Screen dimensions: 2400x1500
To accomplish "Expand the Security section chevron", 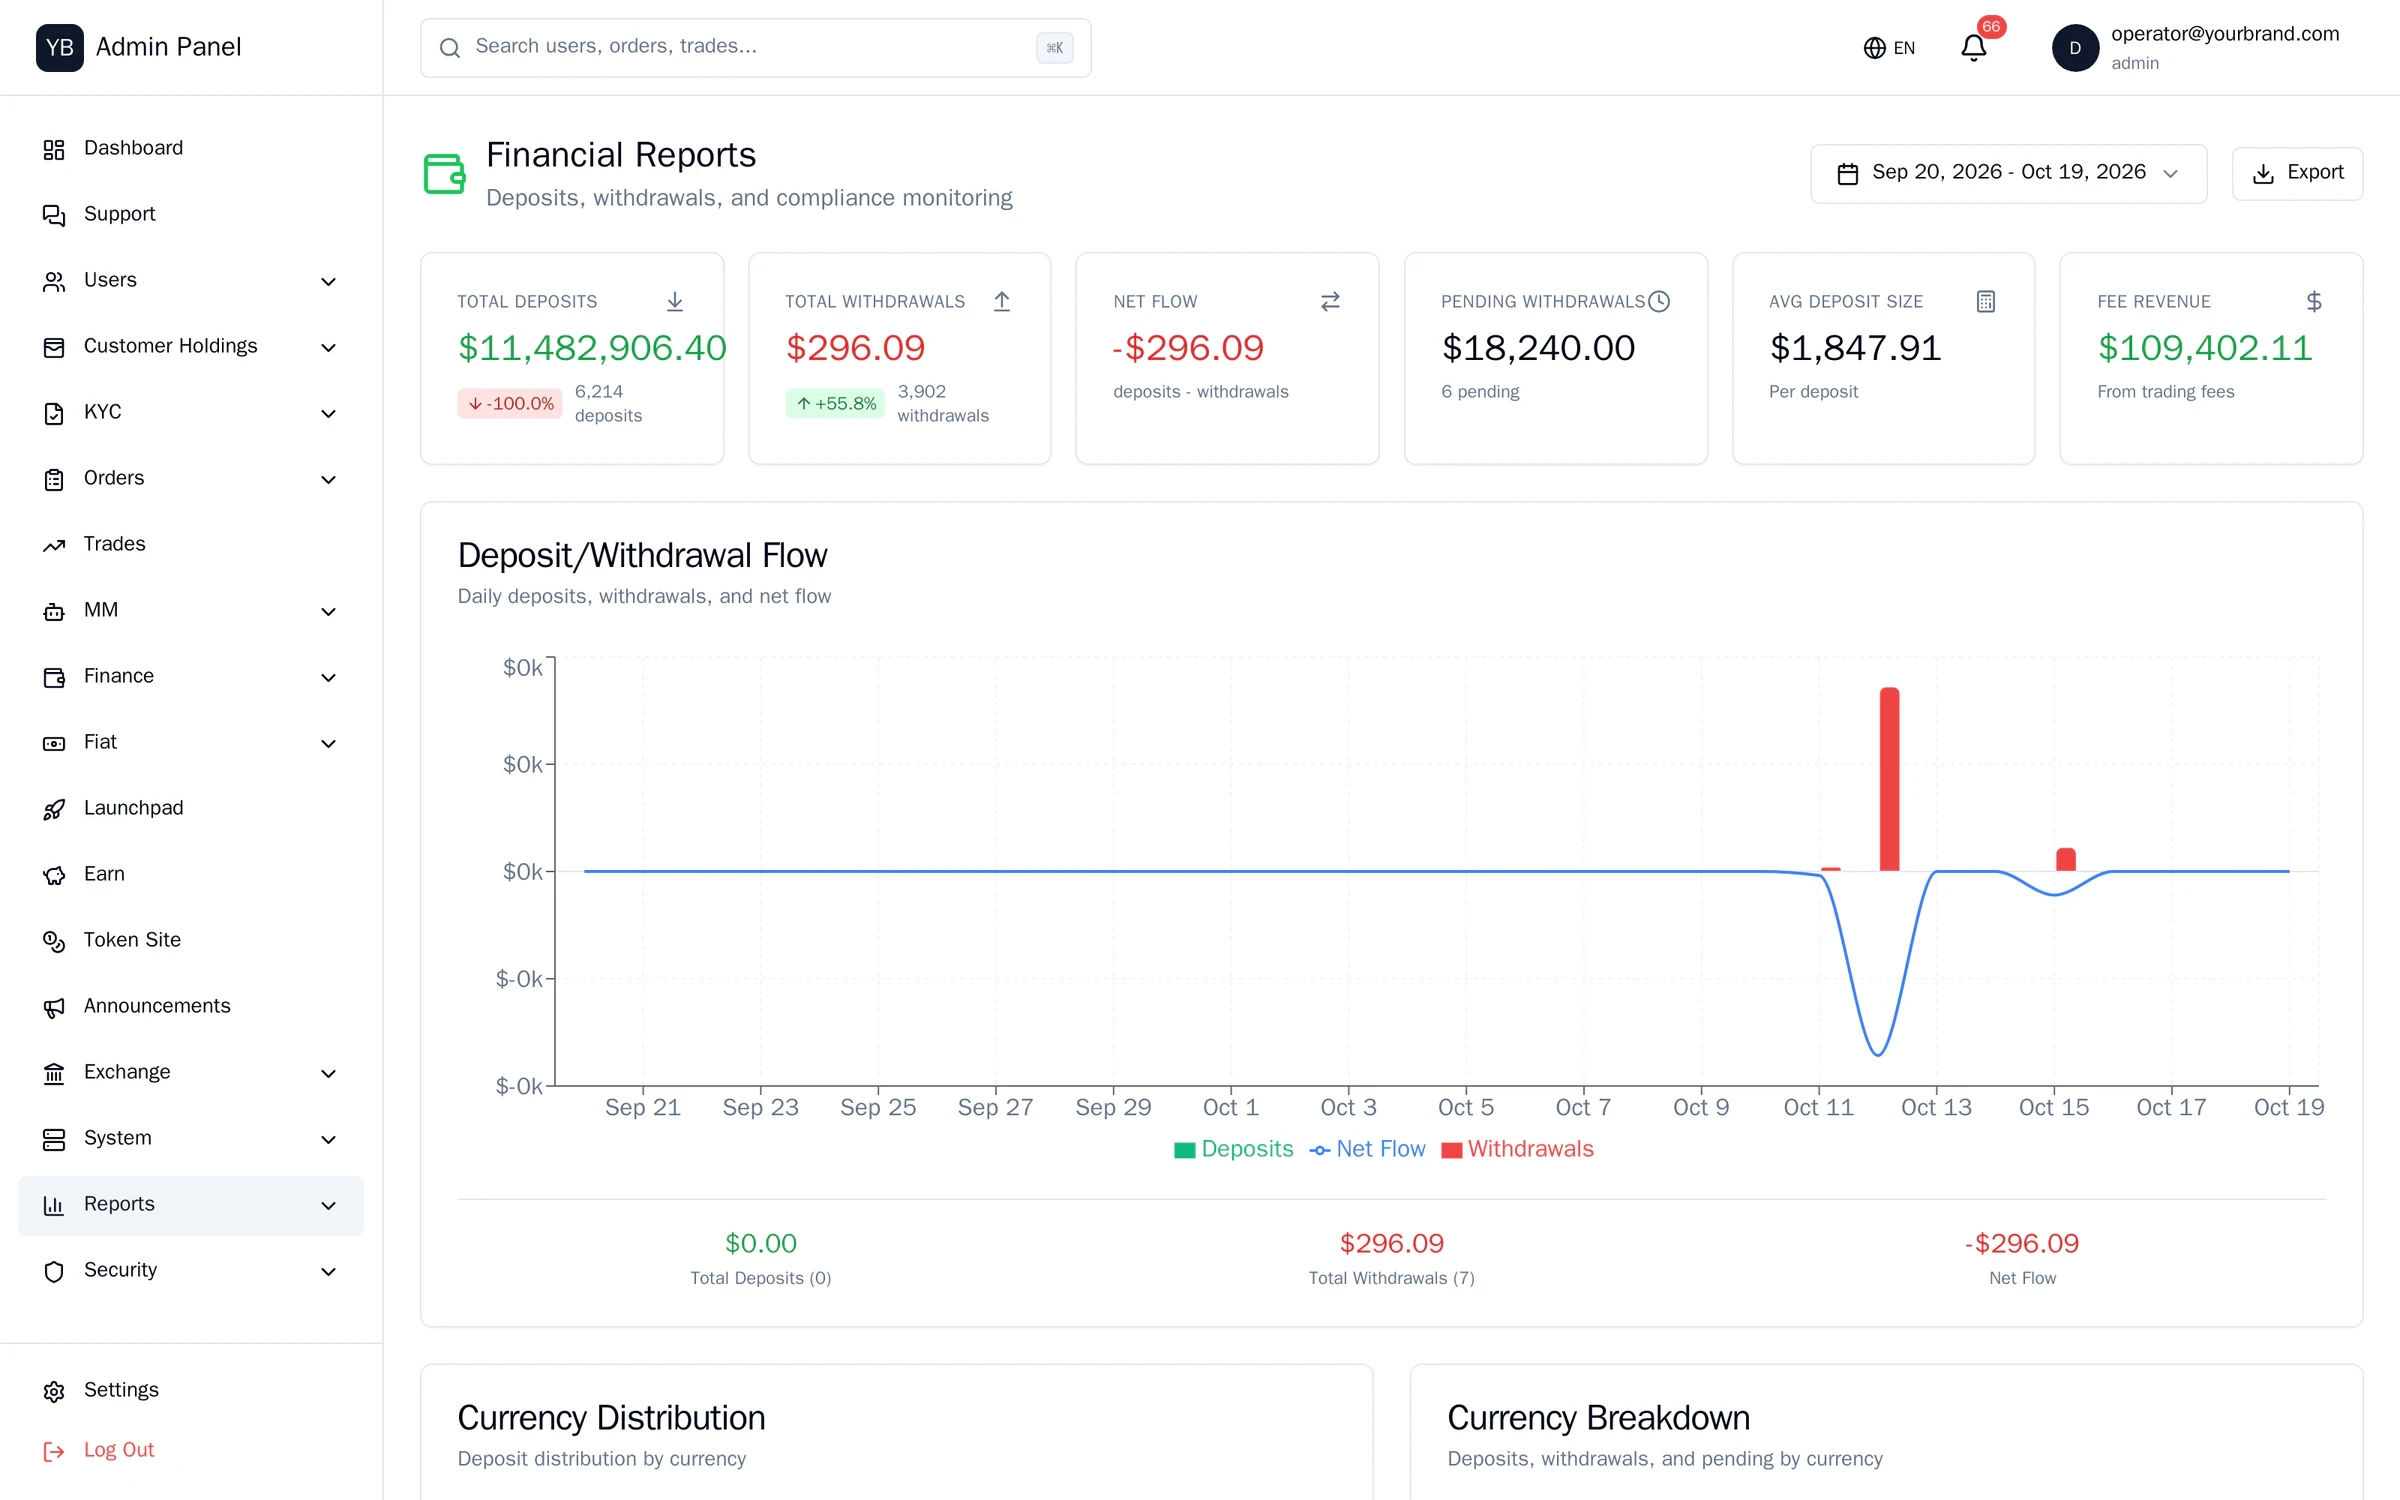I will click(x=328, y=1271).
